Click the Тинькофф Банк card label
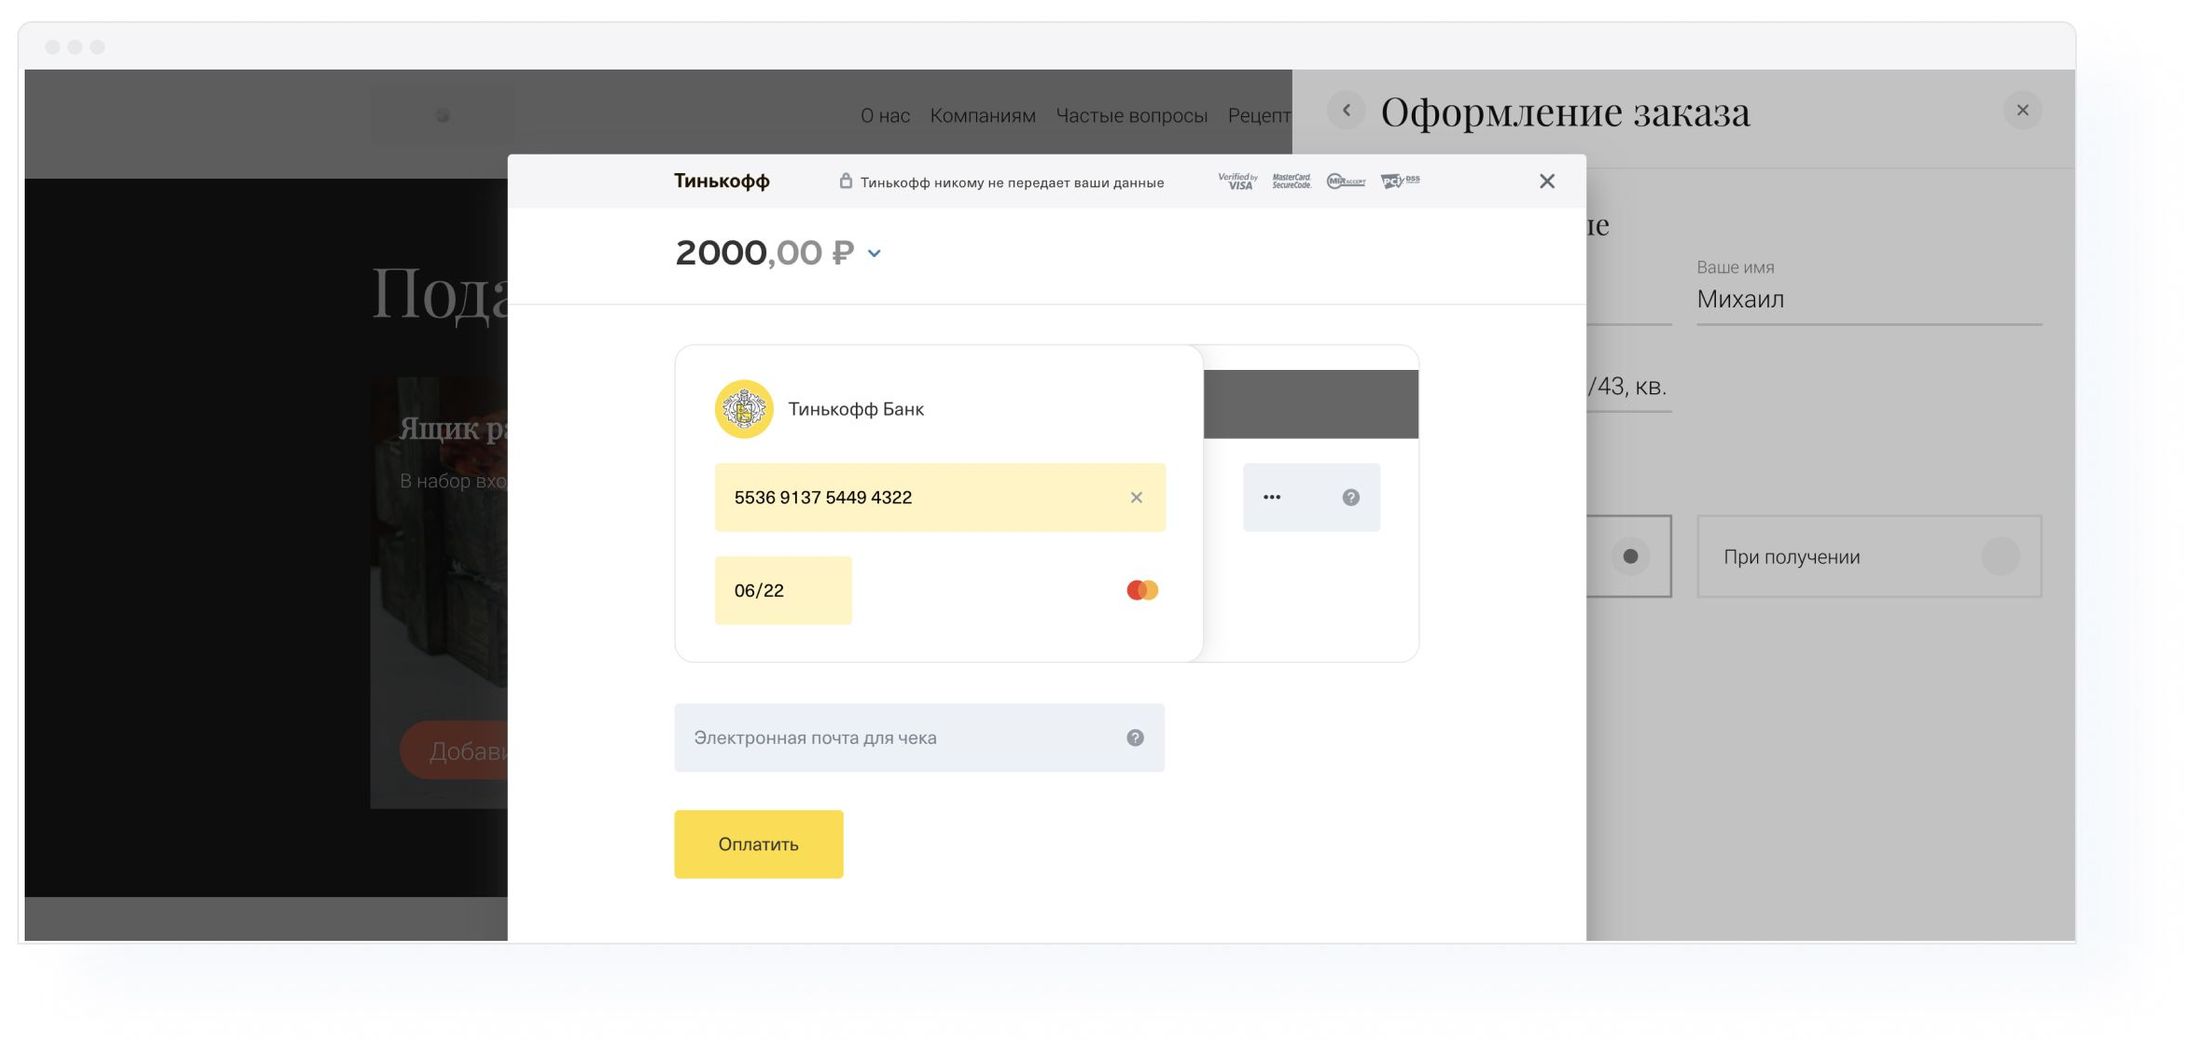The width and height of the screenshot is (2208, 1056). [855, 409]
